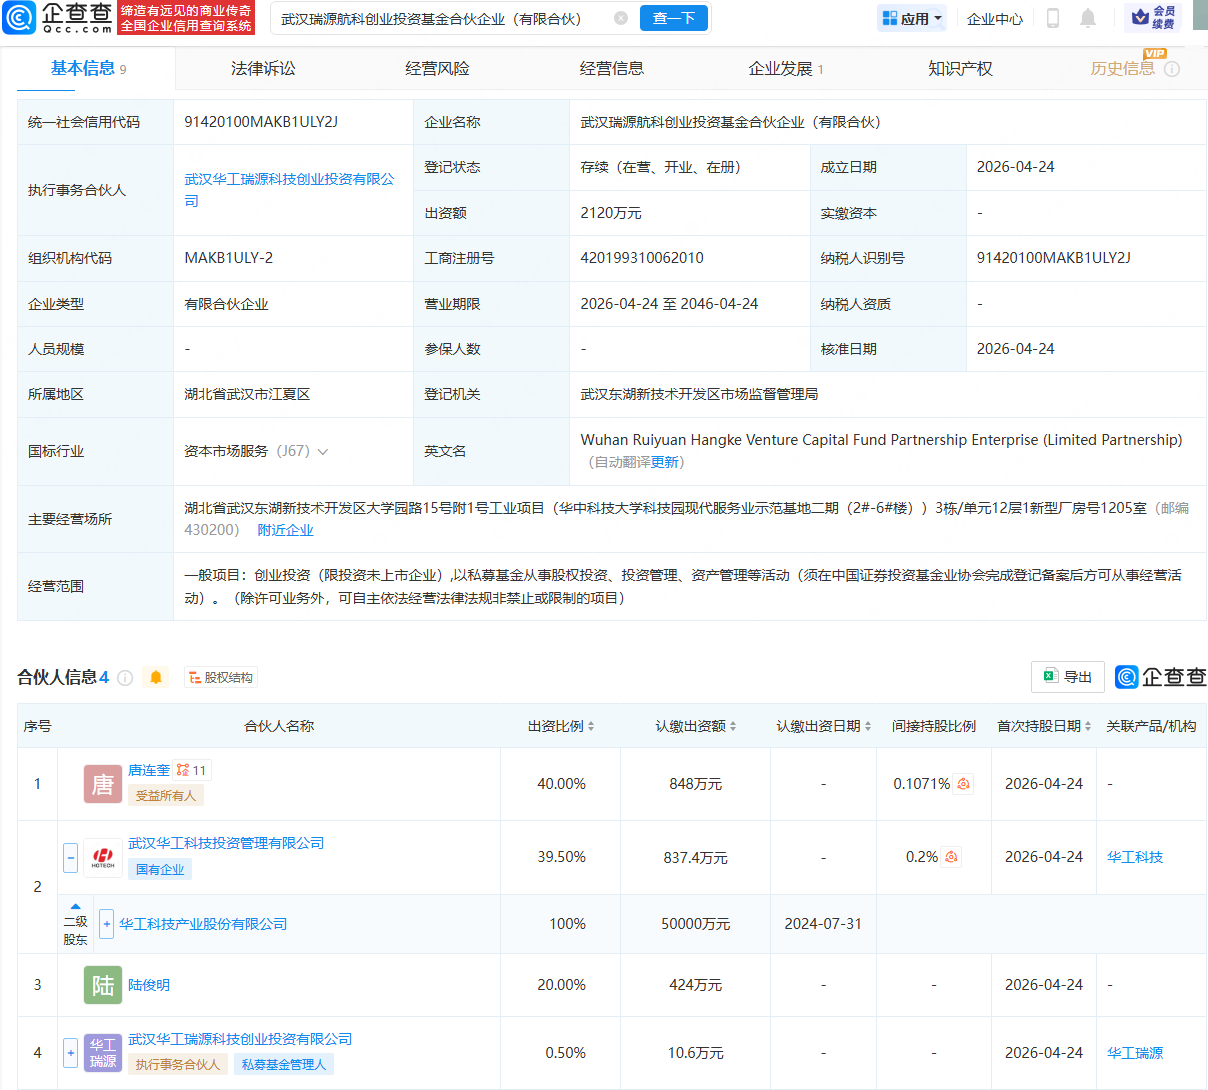This screenshot has width=1208, height=1090.
Task: Open 华工科技产业股份有限公司 link
Action: (203, 924)
